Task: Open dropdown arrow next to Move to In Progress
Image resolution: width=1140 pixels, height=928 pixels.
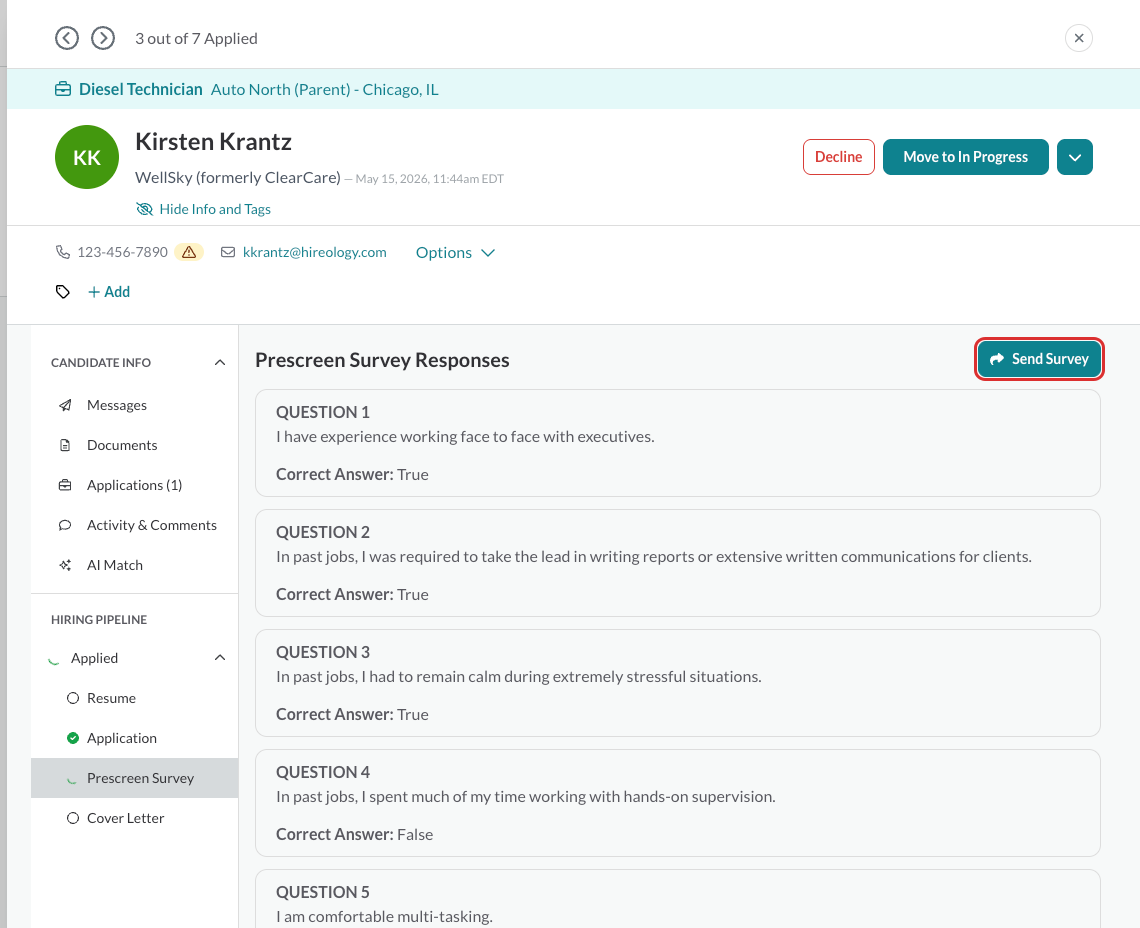Action: point(1075,157)
